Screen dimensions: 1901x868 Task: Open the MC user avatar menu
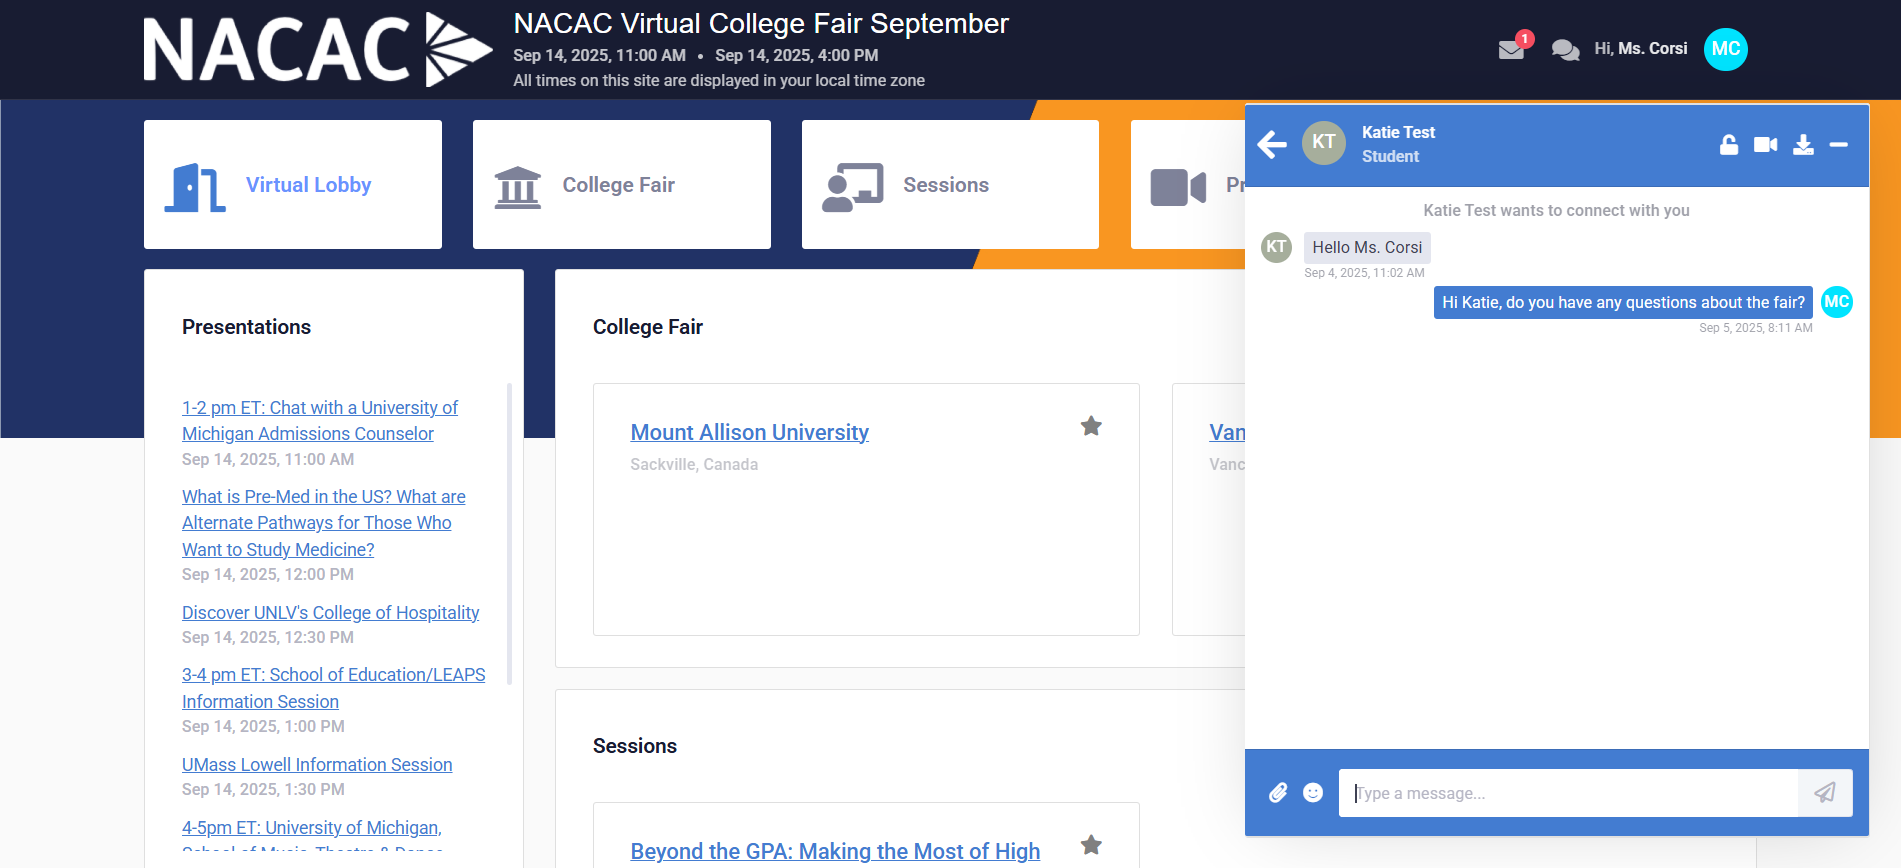[x=1725, y=49]
